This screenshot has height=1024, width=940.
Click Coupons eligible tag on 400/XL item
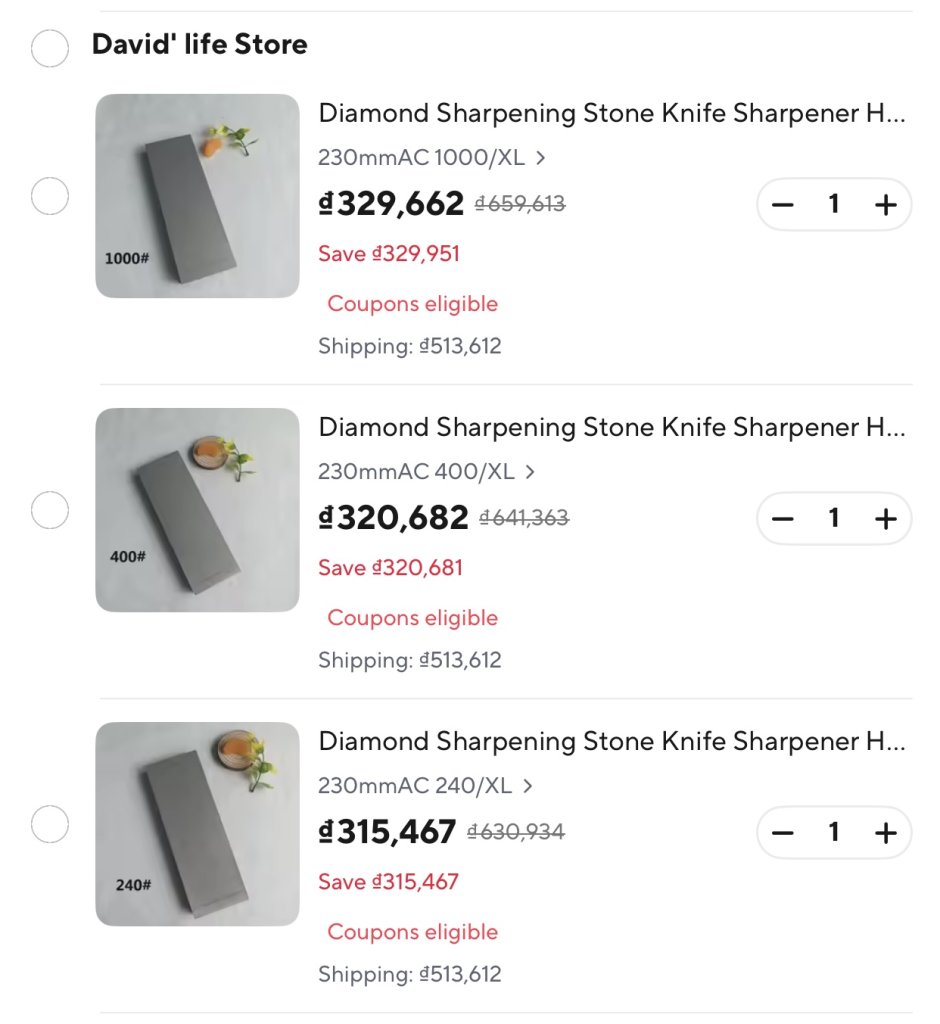pos(412,618)
